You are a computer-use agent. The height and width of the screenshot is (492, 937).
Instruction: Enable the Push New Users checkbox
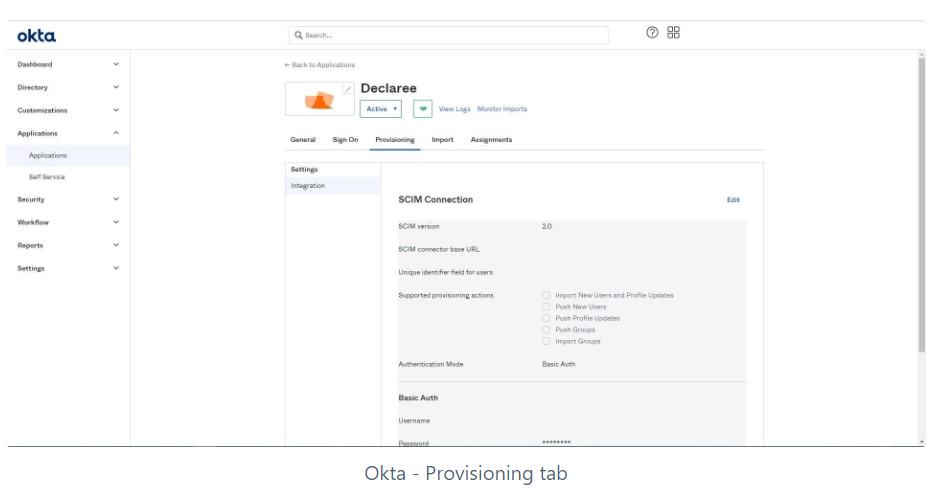(x=546, y=307)
